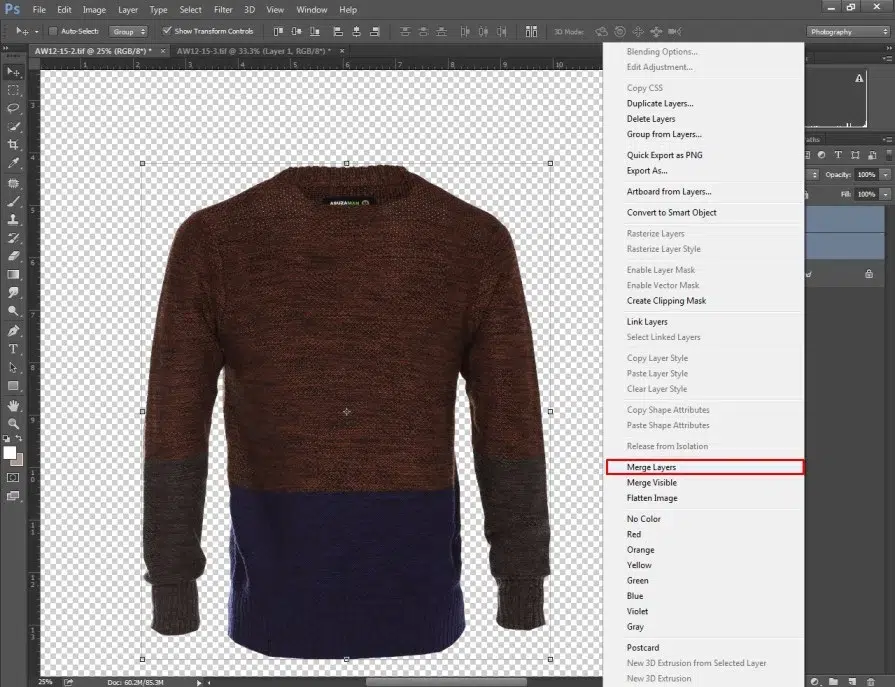
Task: Select the Path Selection tool
Action: tap(13, 367)
